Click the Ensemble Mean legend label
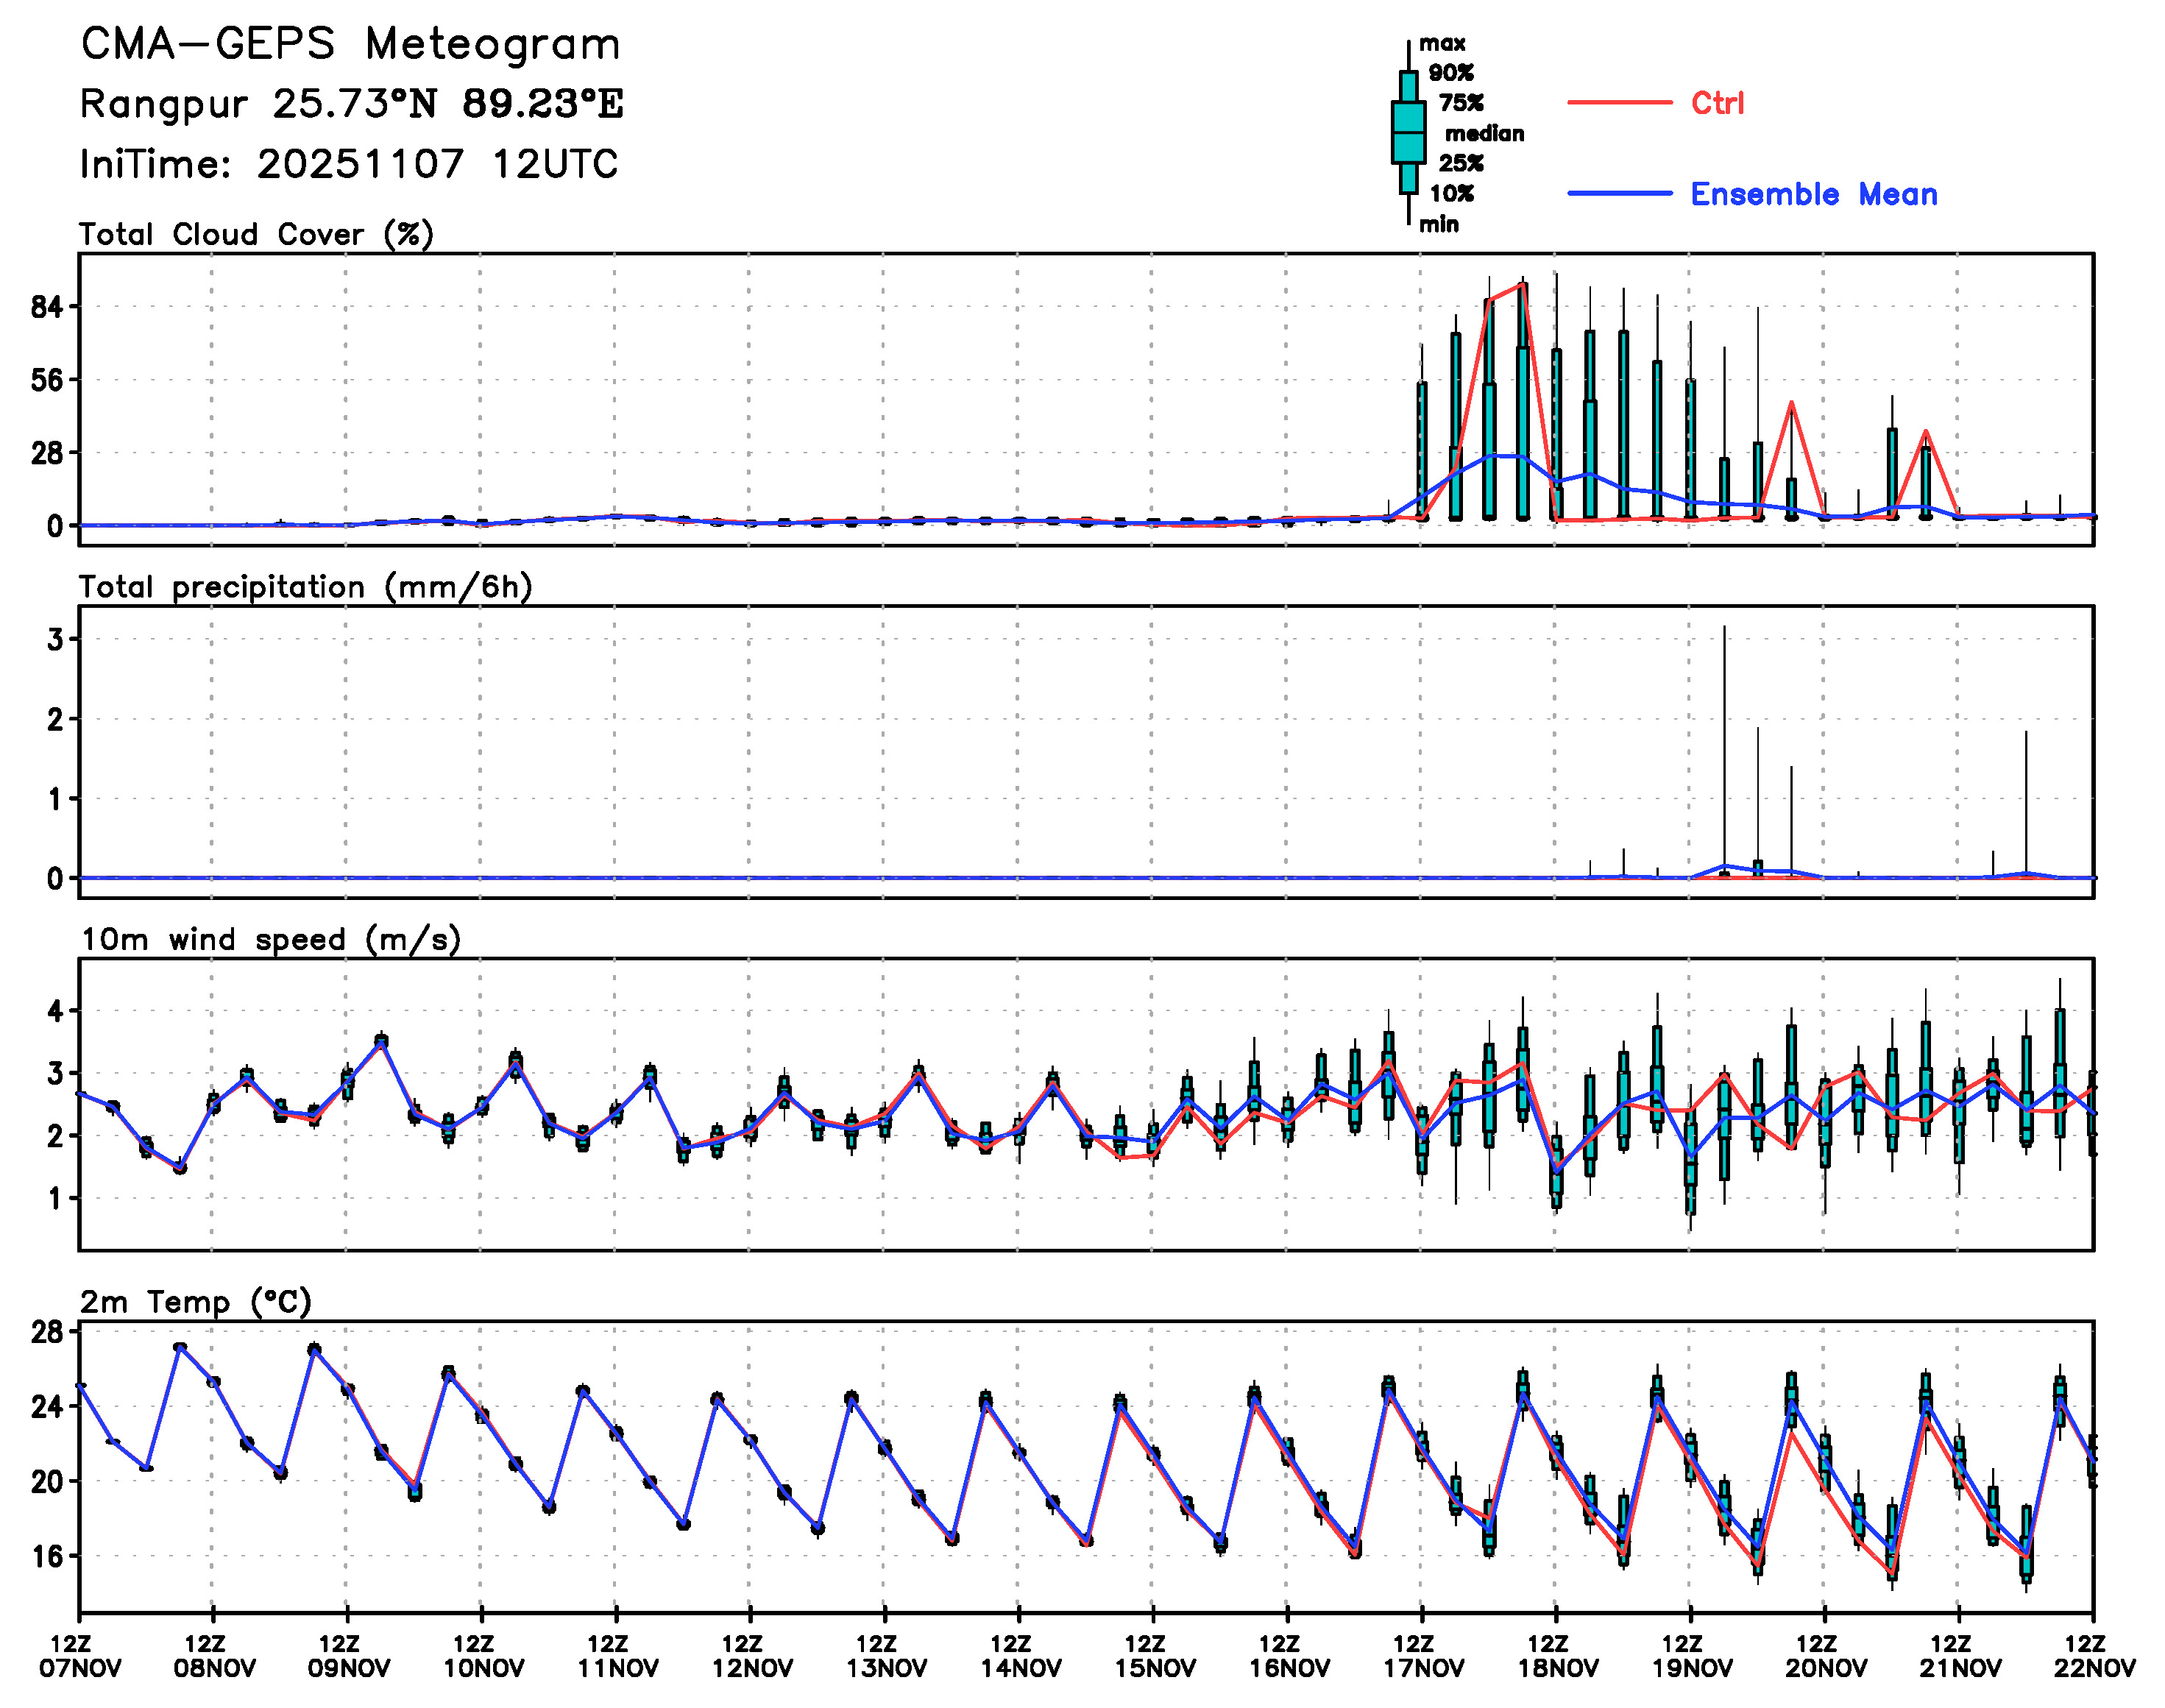The width and height of the screenshot is (2165, 1708). [x=1813, y=194]
